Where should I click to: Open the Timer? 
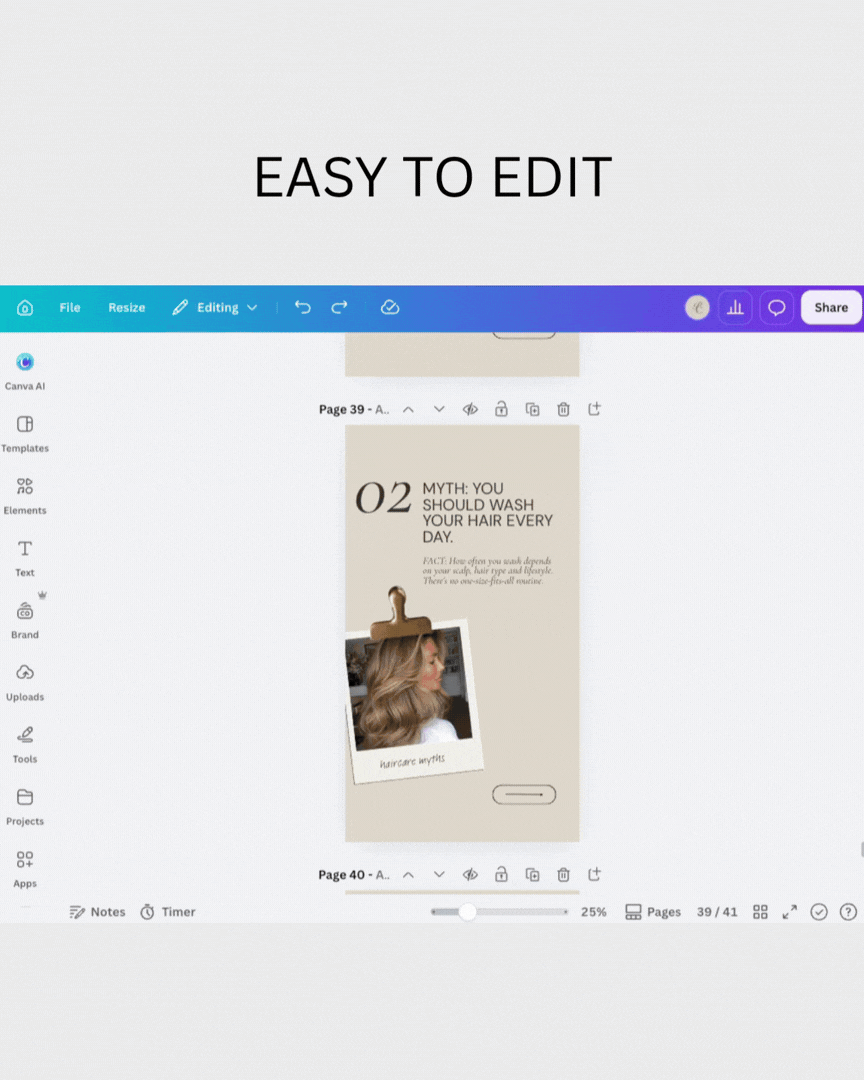[168, 912]
